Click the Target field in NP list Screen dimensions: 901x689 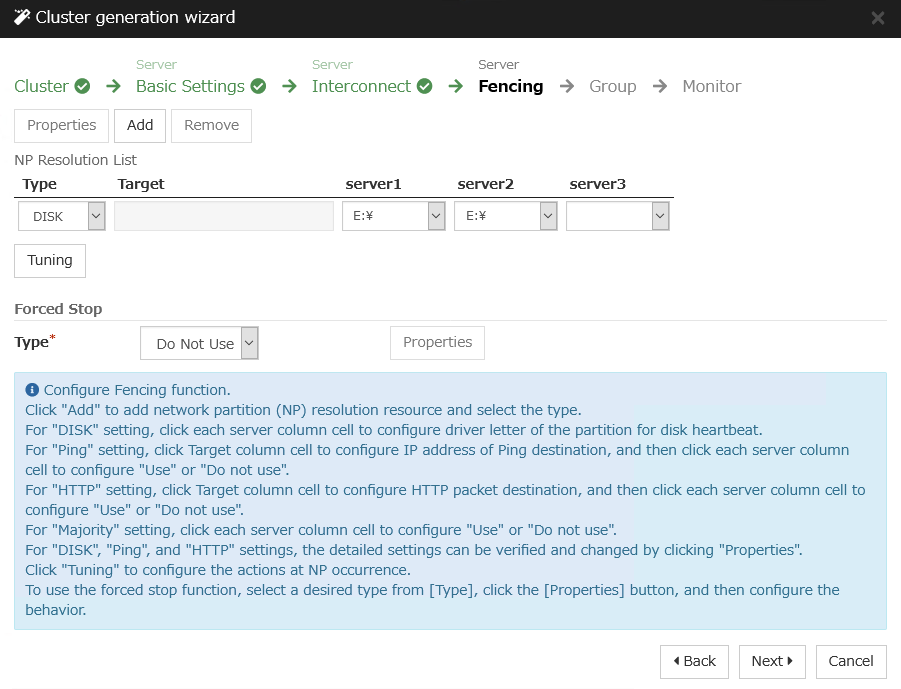click(224, 216)
